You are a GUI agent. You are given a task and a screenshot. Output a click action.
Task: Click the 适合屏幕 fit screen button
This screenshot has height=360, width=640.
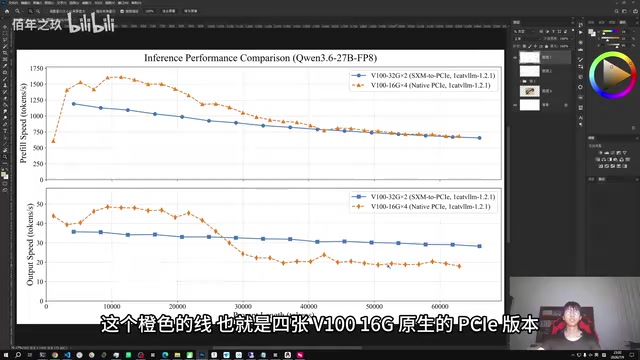pos(169,11)
